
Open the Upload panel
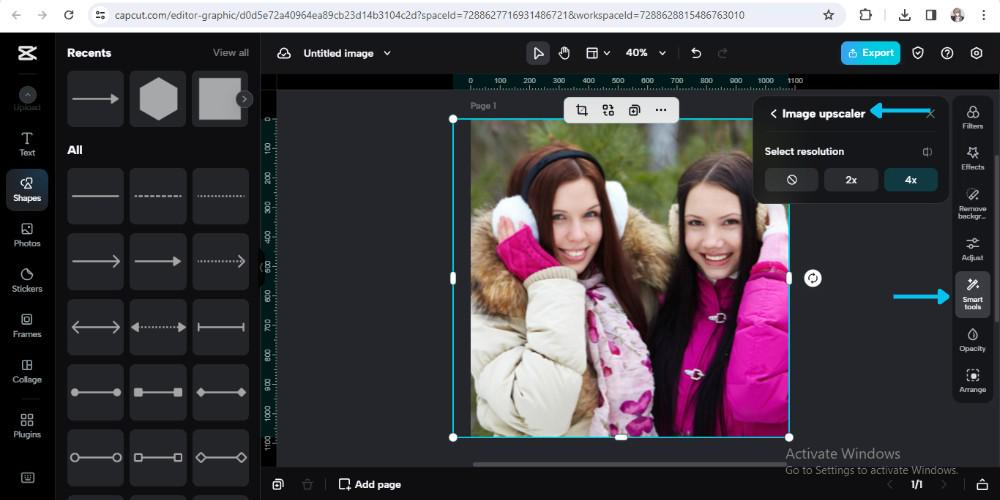click(x=27, y=99)
